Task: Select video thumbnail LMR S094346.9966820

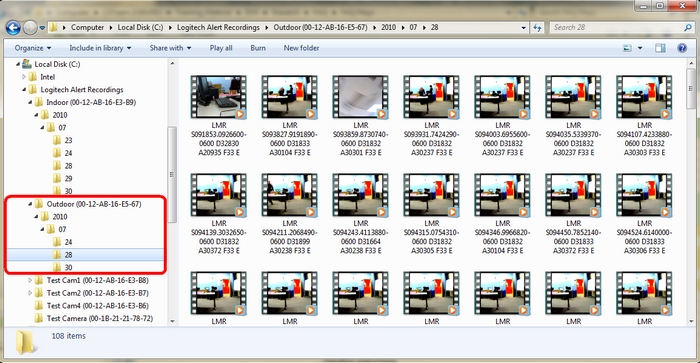Action: [x=503, y=196]
